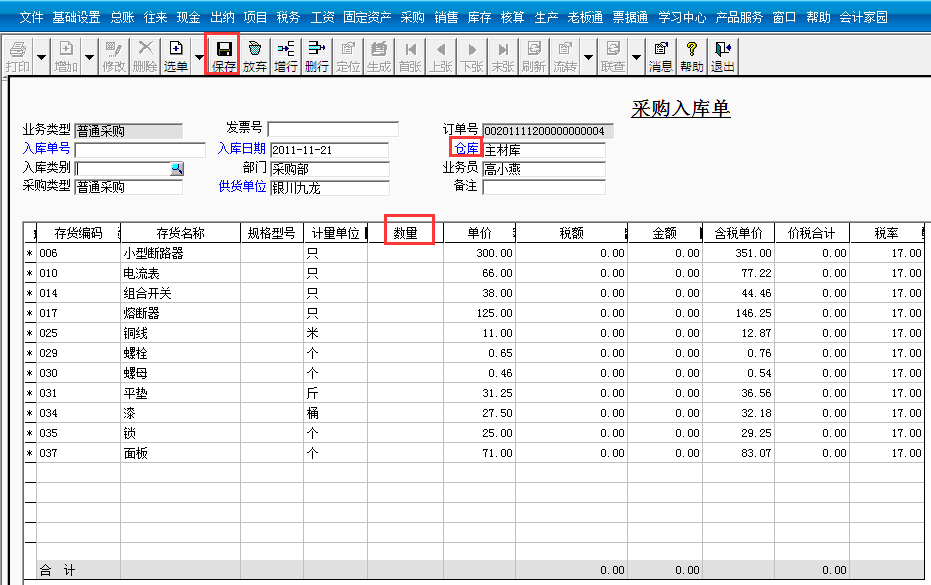
Task: Open the 库存 menu in the menu bar
Action: pos(479,17)
